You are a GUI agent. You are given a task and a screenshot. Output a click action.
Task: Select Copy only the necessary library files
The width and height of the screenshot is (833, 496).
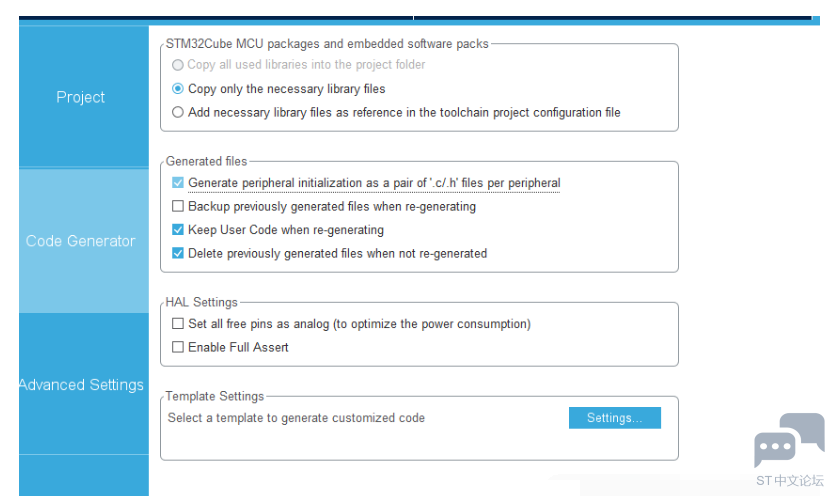pos(178,89)
